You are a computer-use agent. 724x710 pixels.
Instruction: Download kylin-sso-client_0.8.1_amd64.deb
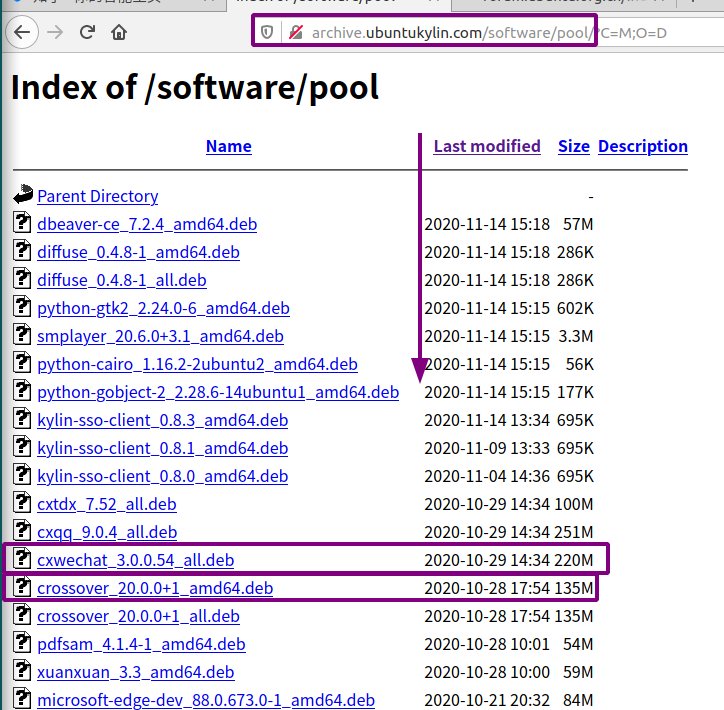[x=163, y=448]
